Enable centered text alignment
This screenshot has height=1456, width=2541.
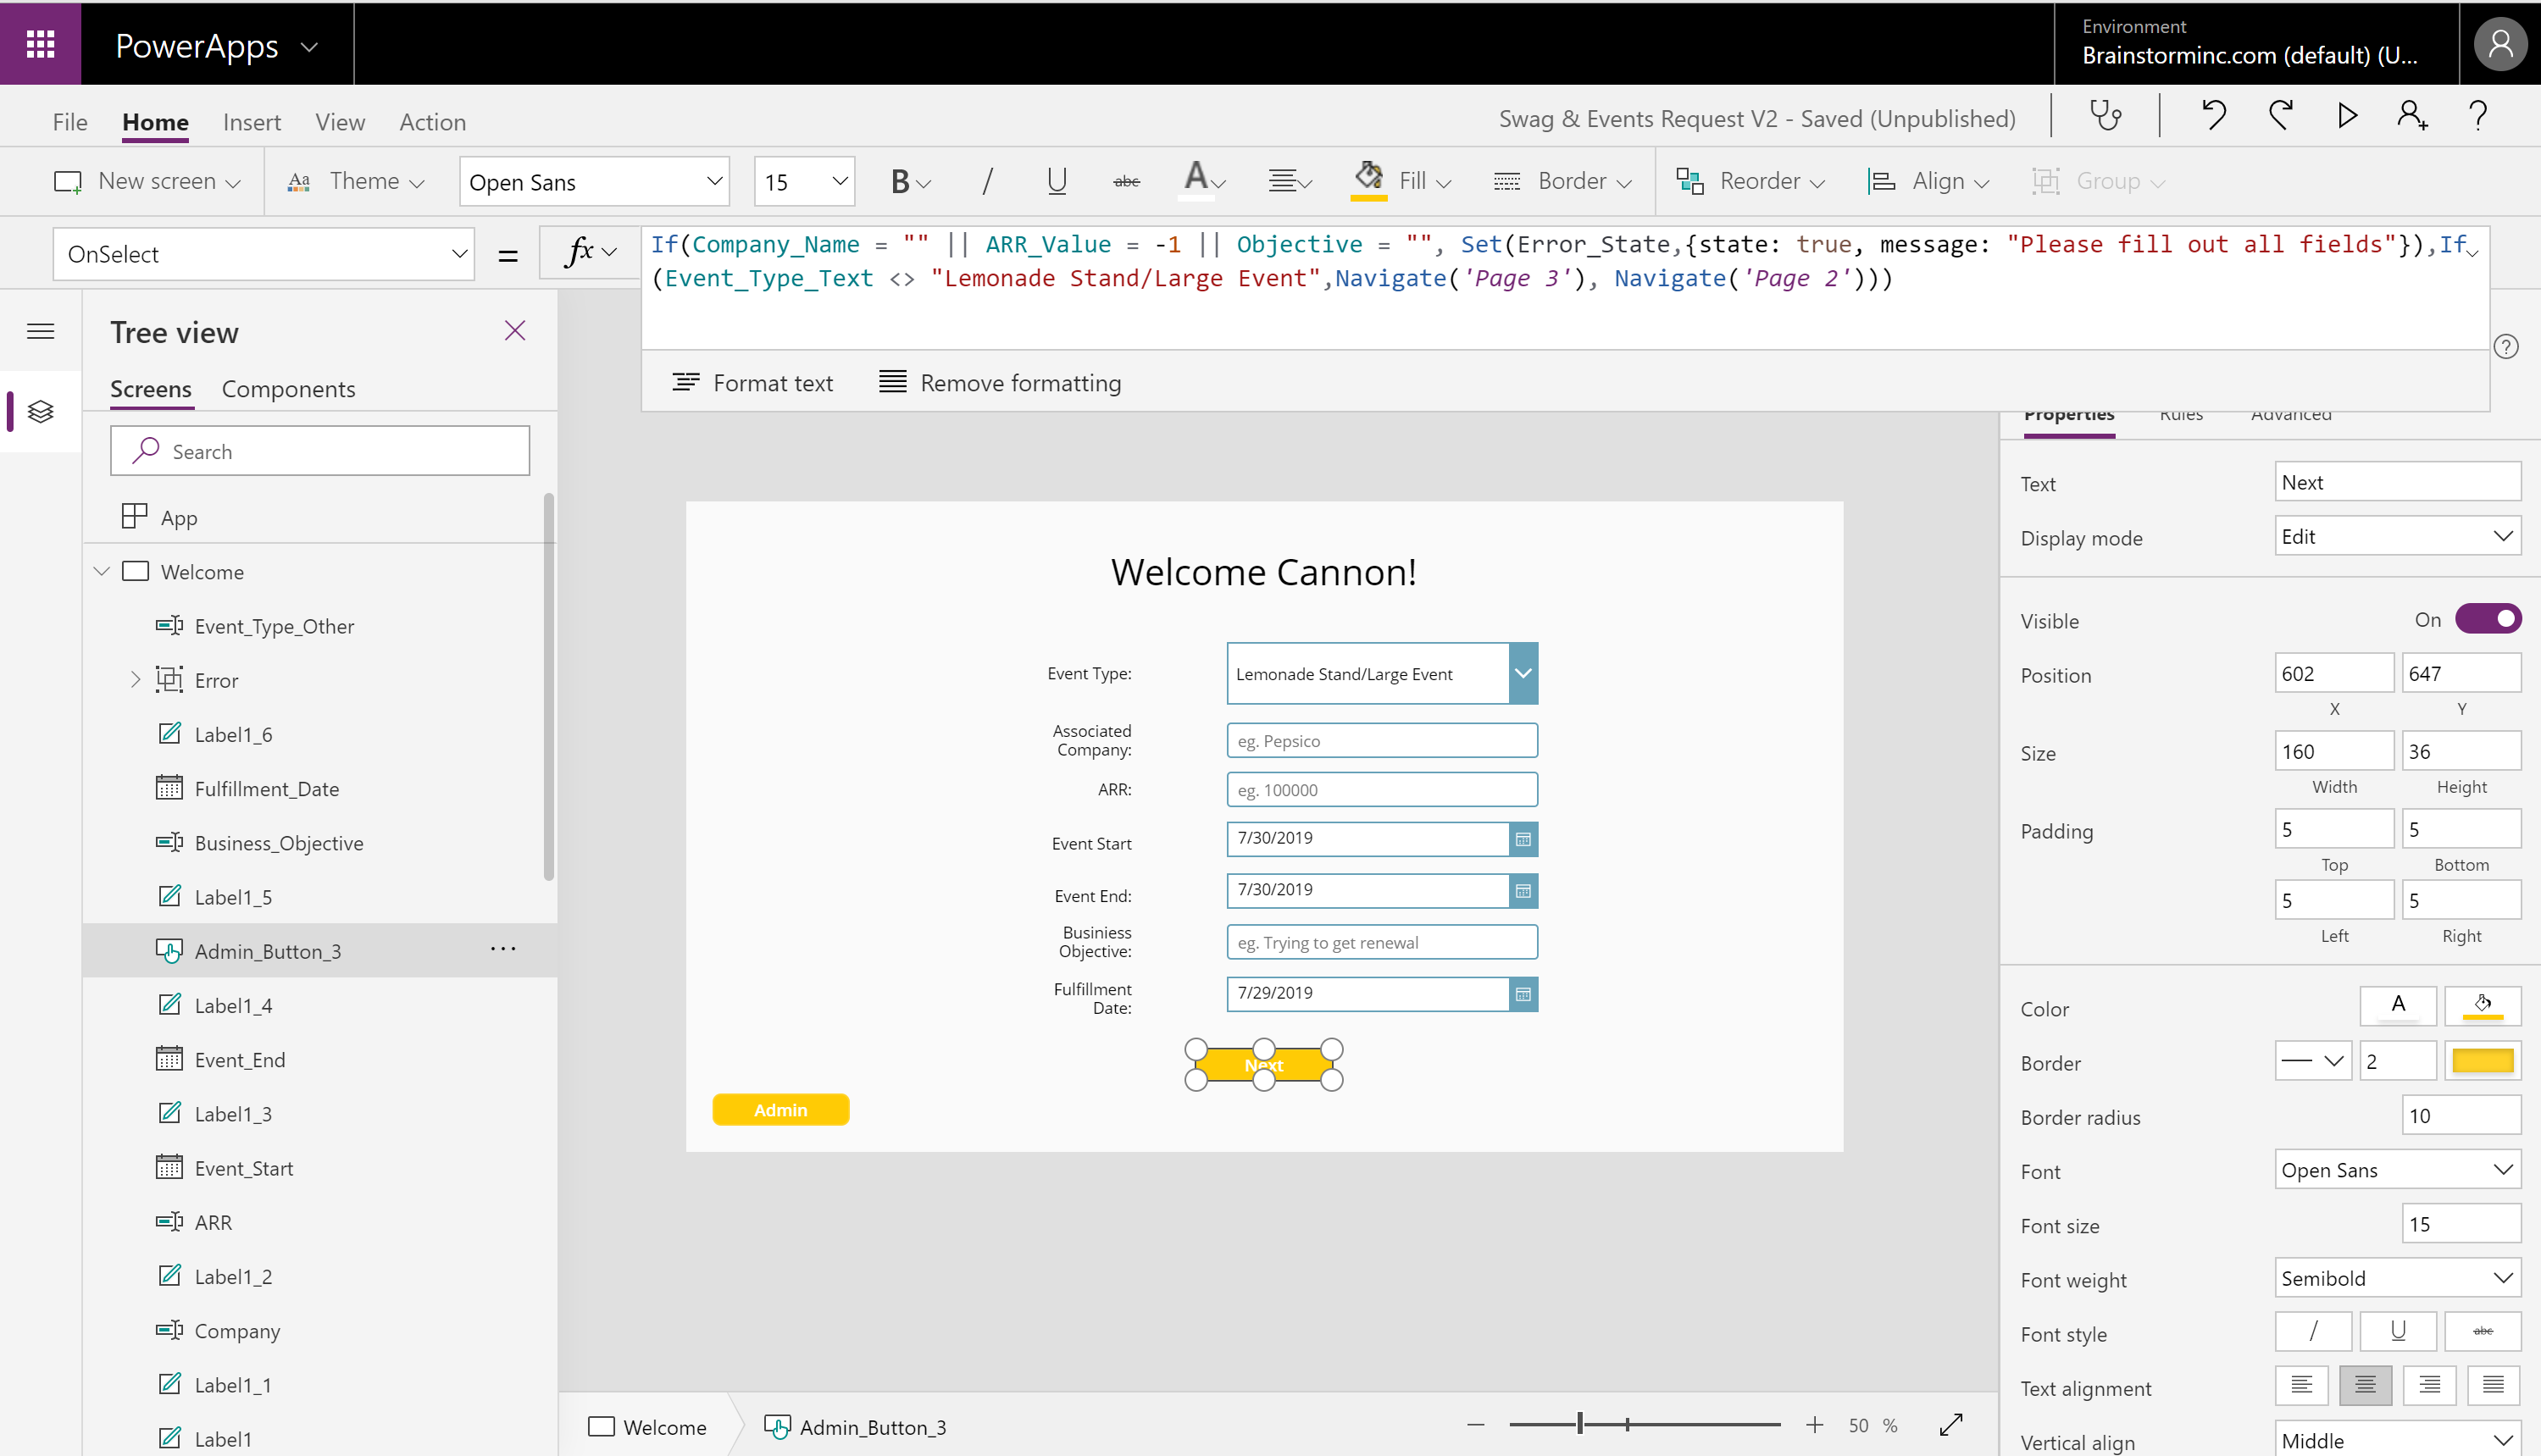(2364, 1385)
